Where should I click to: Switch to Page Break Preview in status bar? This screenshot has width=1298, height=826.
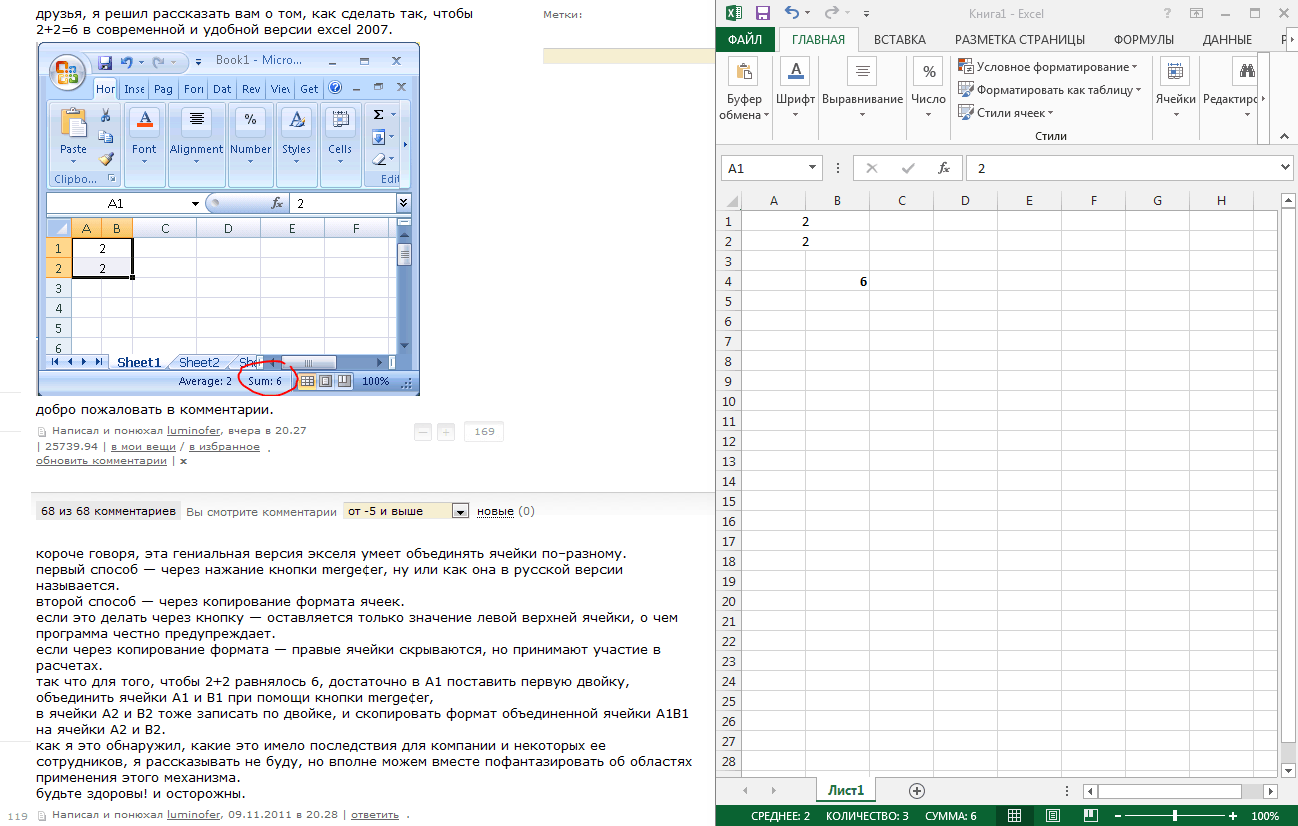tap(1082, 816)
